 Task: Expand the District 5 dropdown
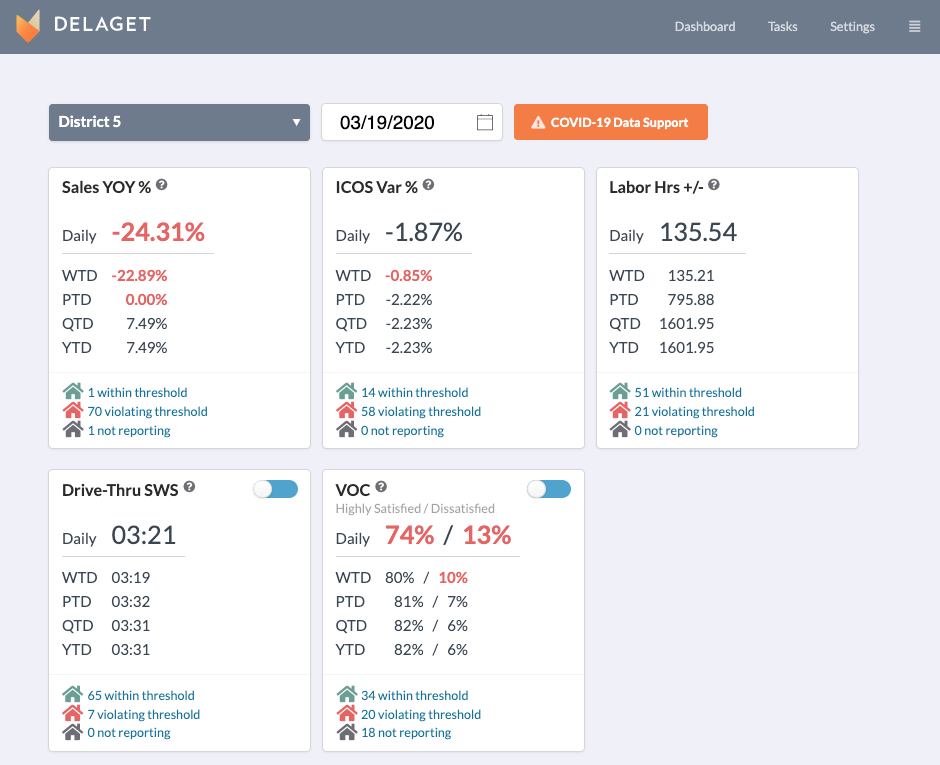pyautogui.click(x=179, y=122)
